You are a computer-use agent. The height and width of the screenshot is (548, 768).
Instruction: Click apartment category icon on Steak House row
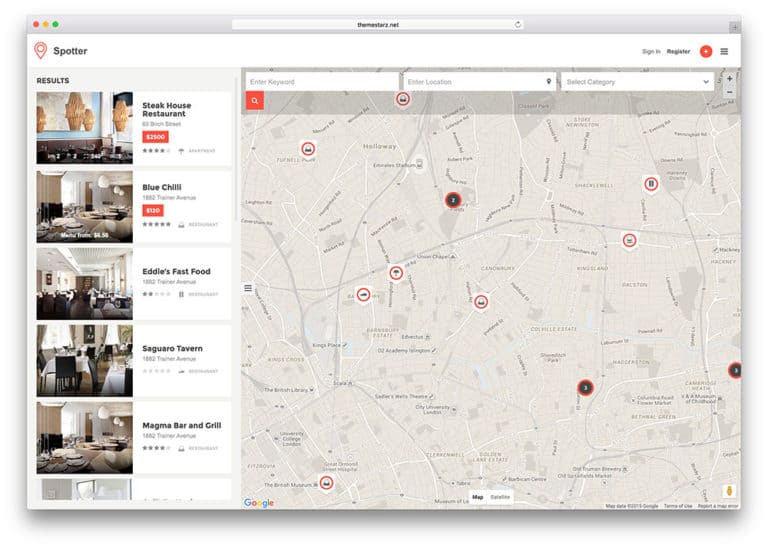(x=181, y=151)
